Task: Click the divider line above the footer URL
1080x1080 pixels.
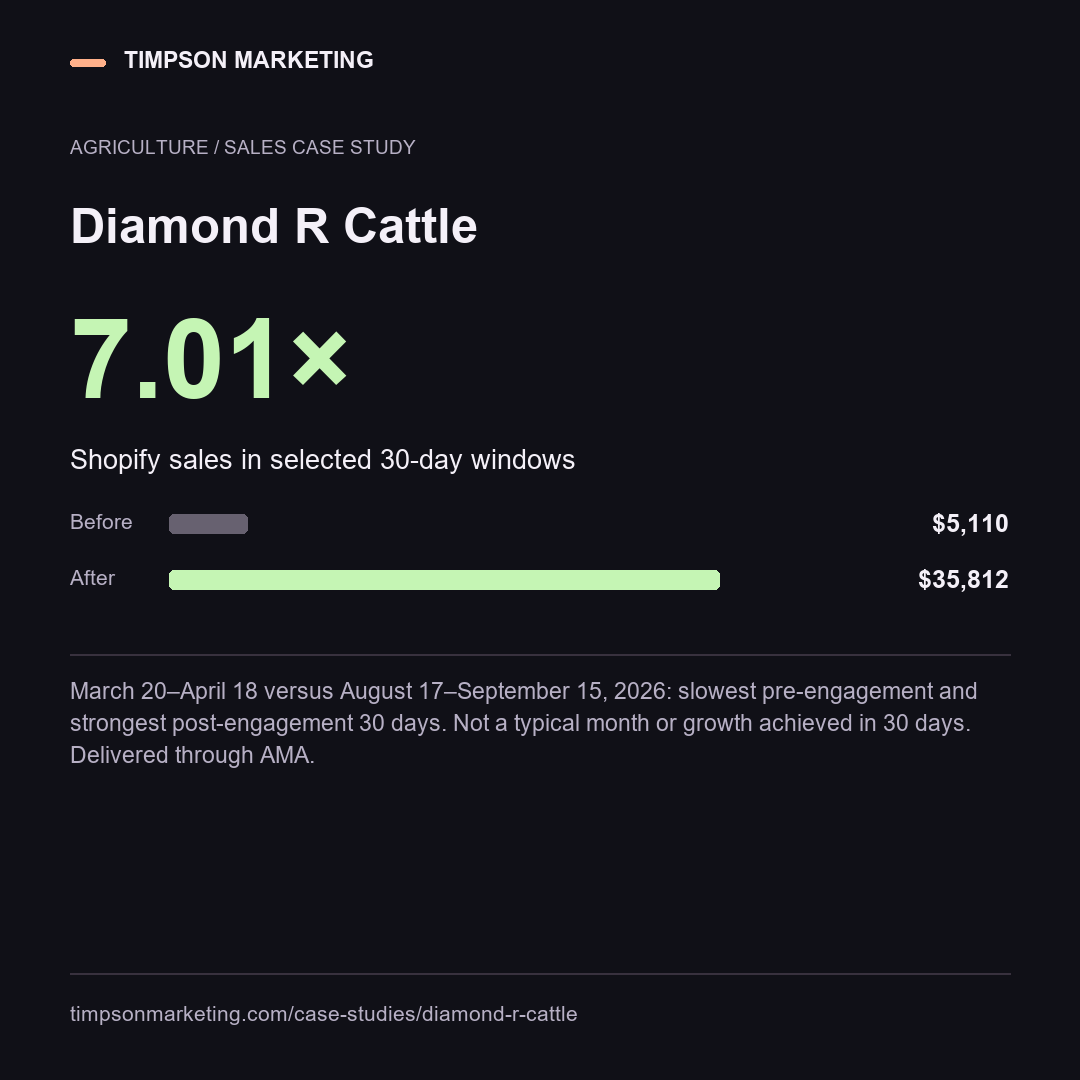Action: point(541,974)
